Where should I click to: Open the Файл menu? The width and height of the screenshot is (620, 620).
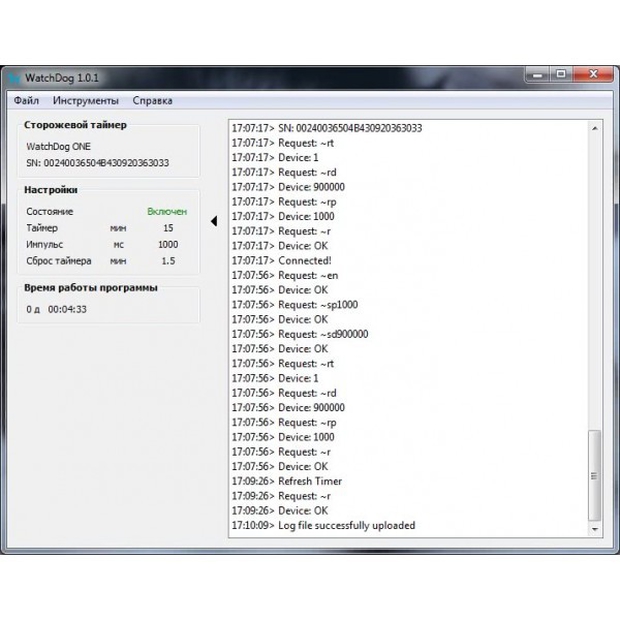(26, 100)
